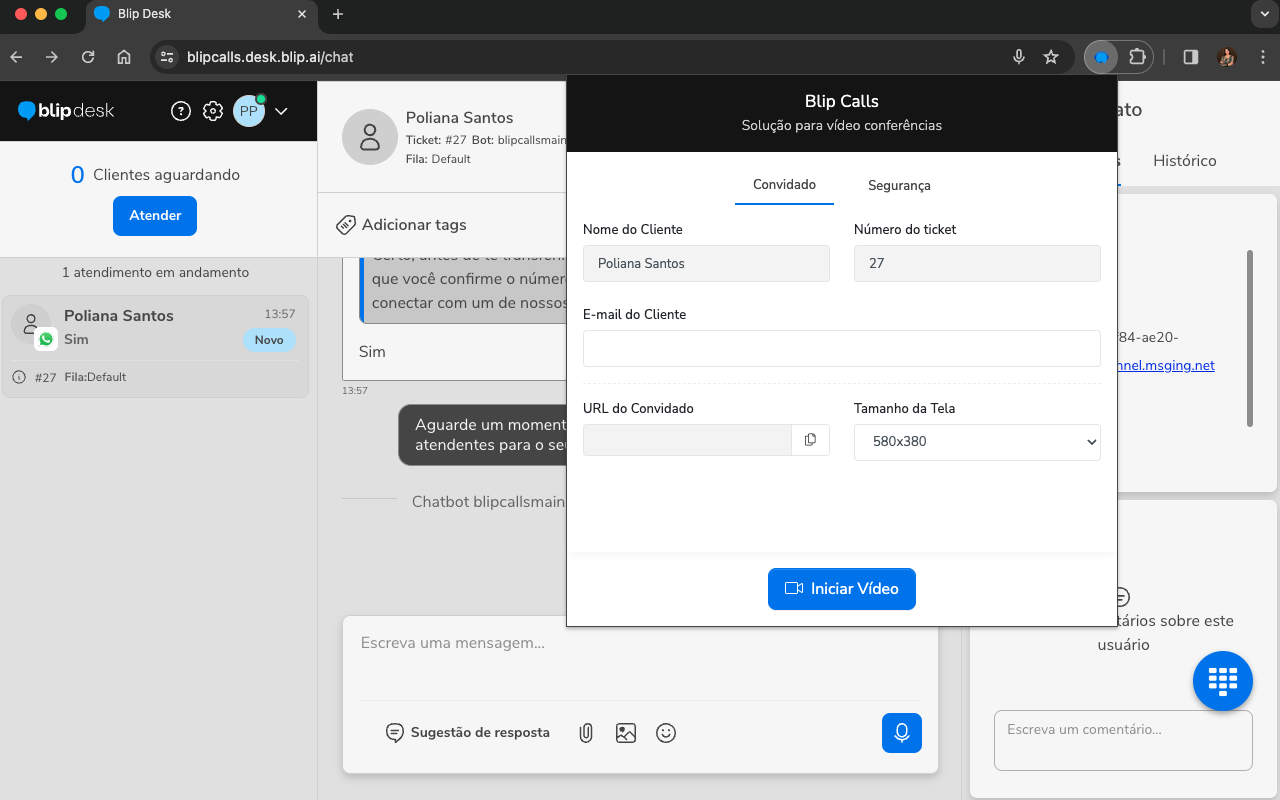Viewport: 1280px width, 800px height.
Task: Switch to the Convidado tab
Action: (x=784, y=185)
